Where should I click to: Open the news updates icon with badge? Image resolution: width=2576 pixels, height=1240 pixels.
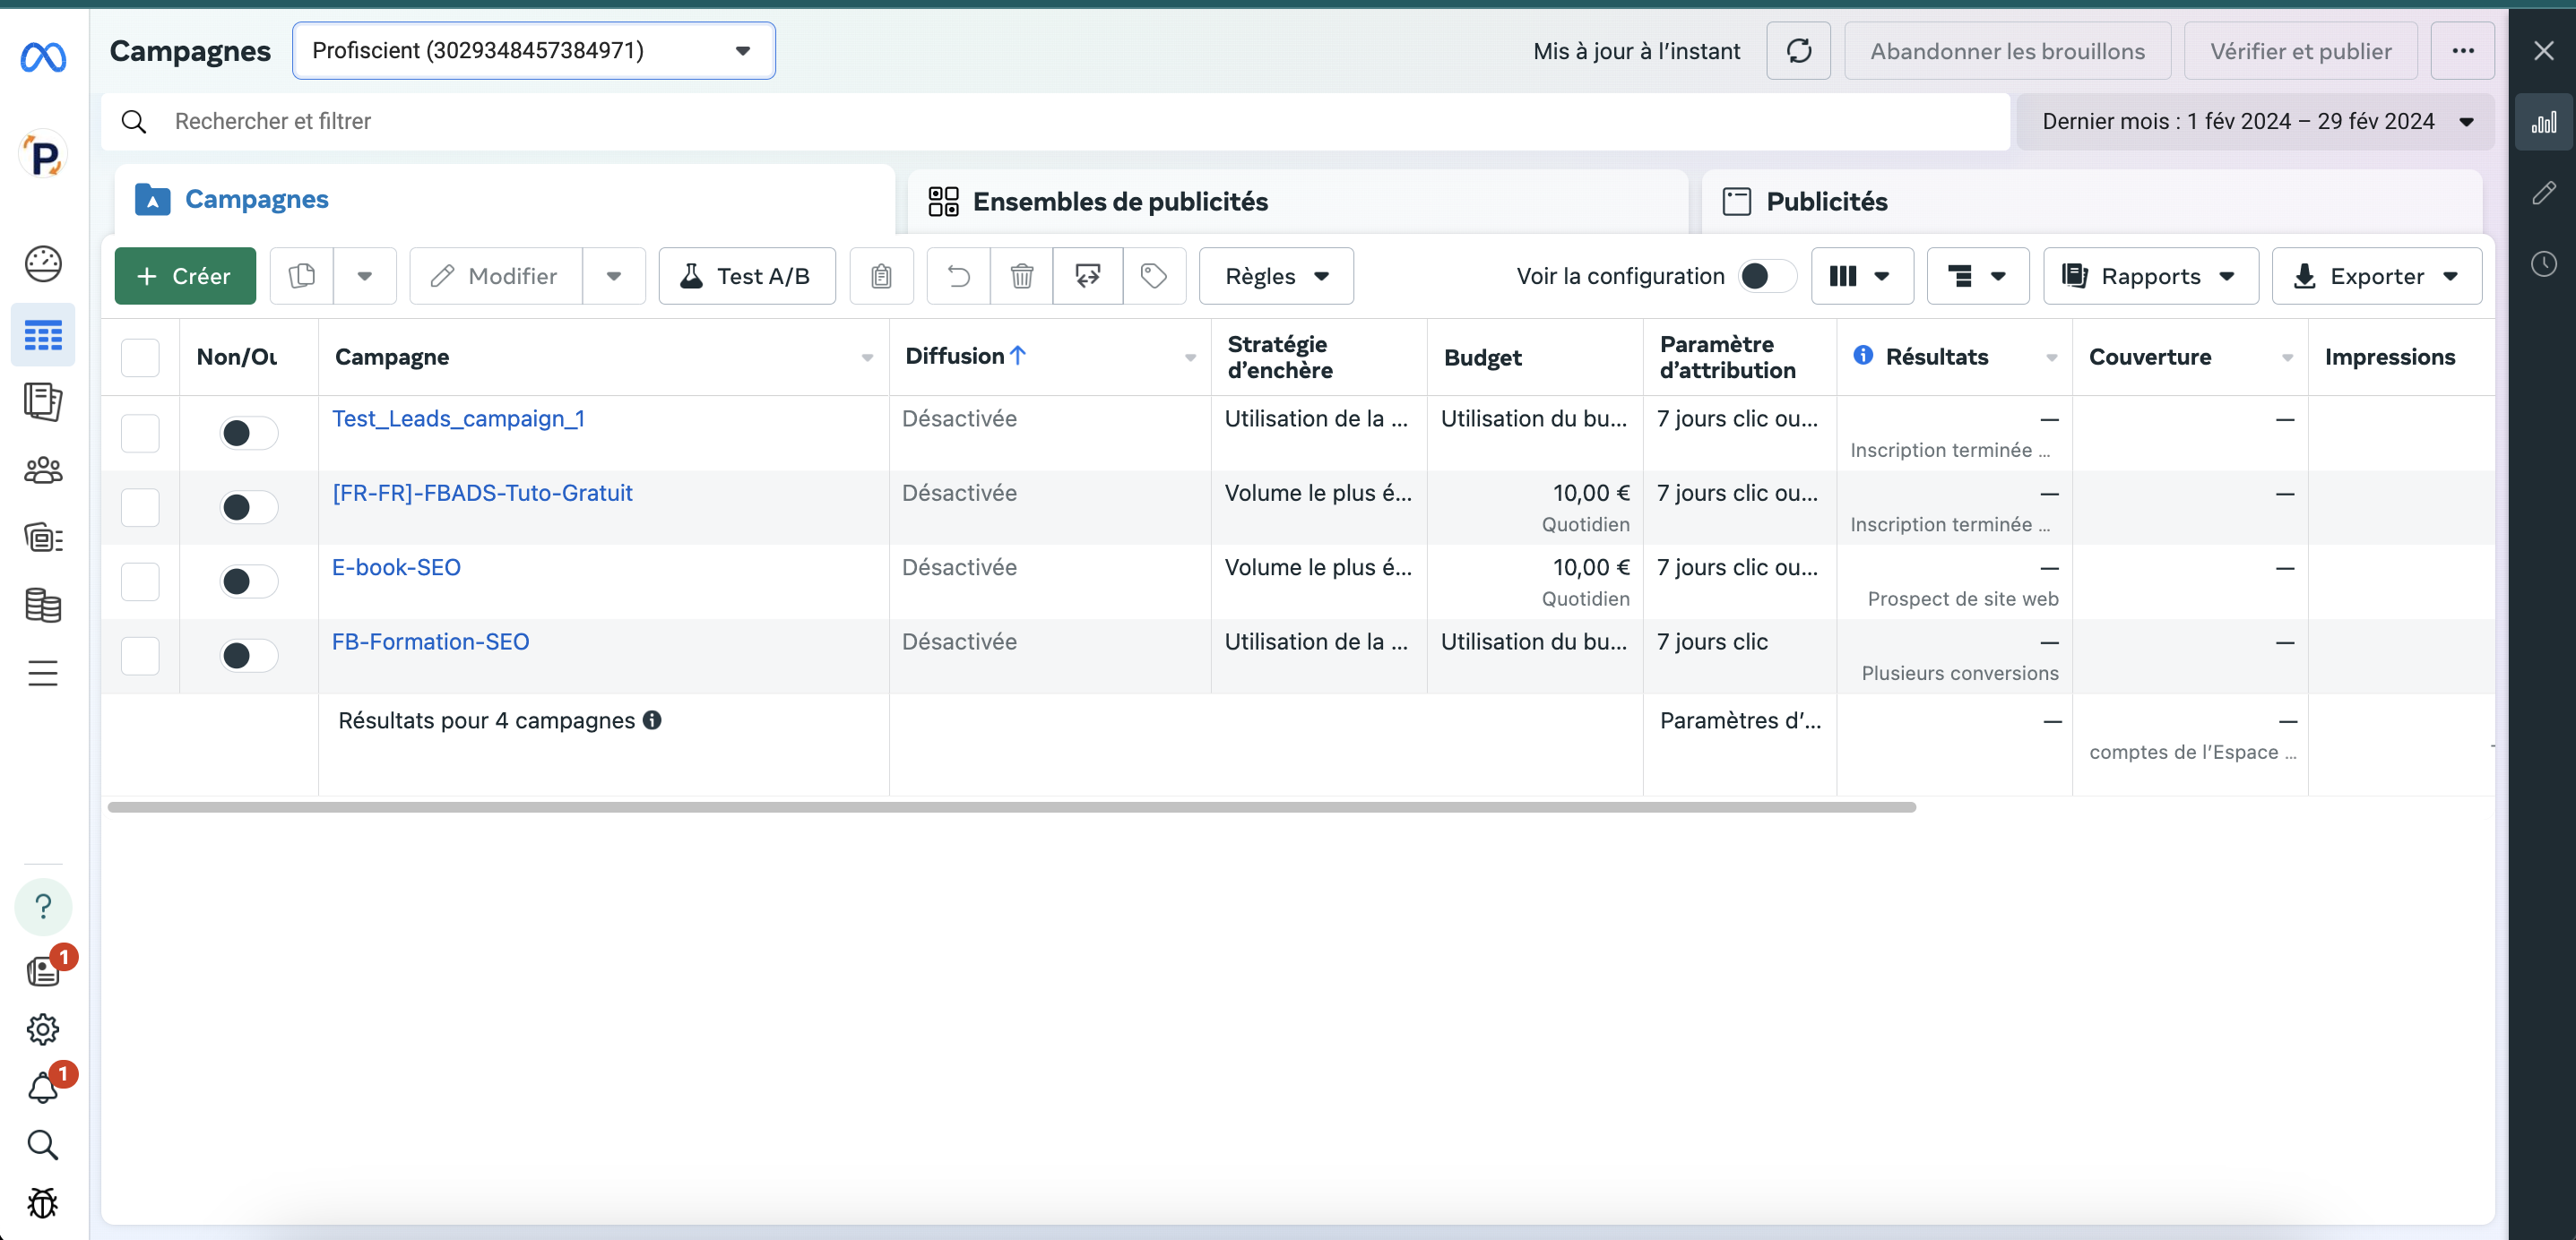43,971
